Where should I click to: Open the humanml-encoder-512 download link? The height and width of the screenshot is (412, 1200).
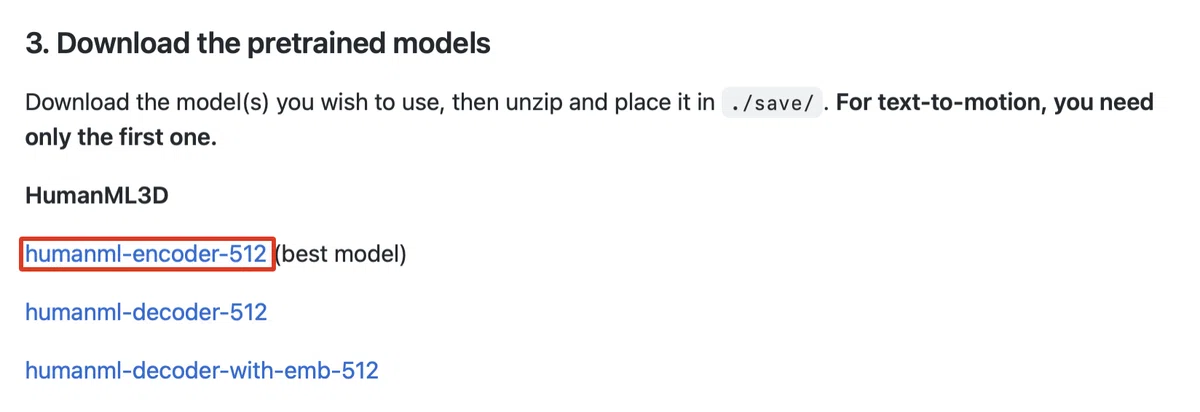(x=146, y=255)
